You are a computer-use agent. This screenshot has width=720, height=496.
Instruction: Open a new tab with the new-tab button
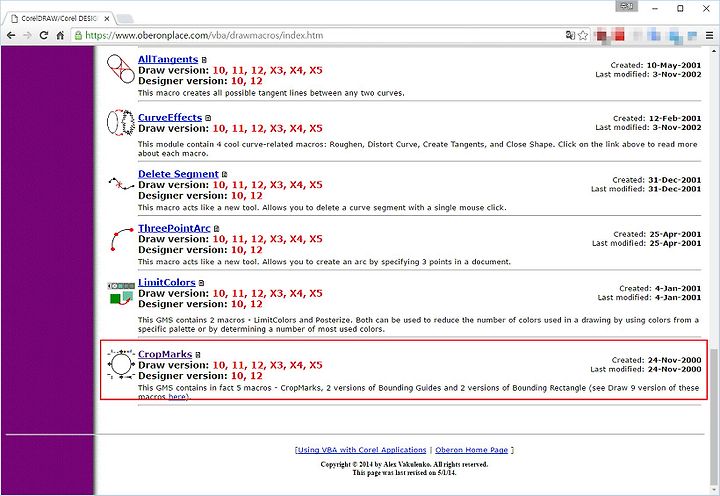(x=125, y=19)
